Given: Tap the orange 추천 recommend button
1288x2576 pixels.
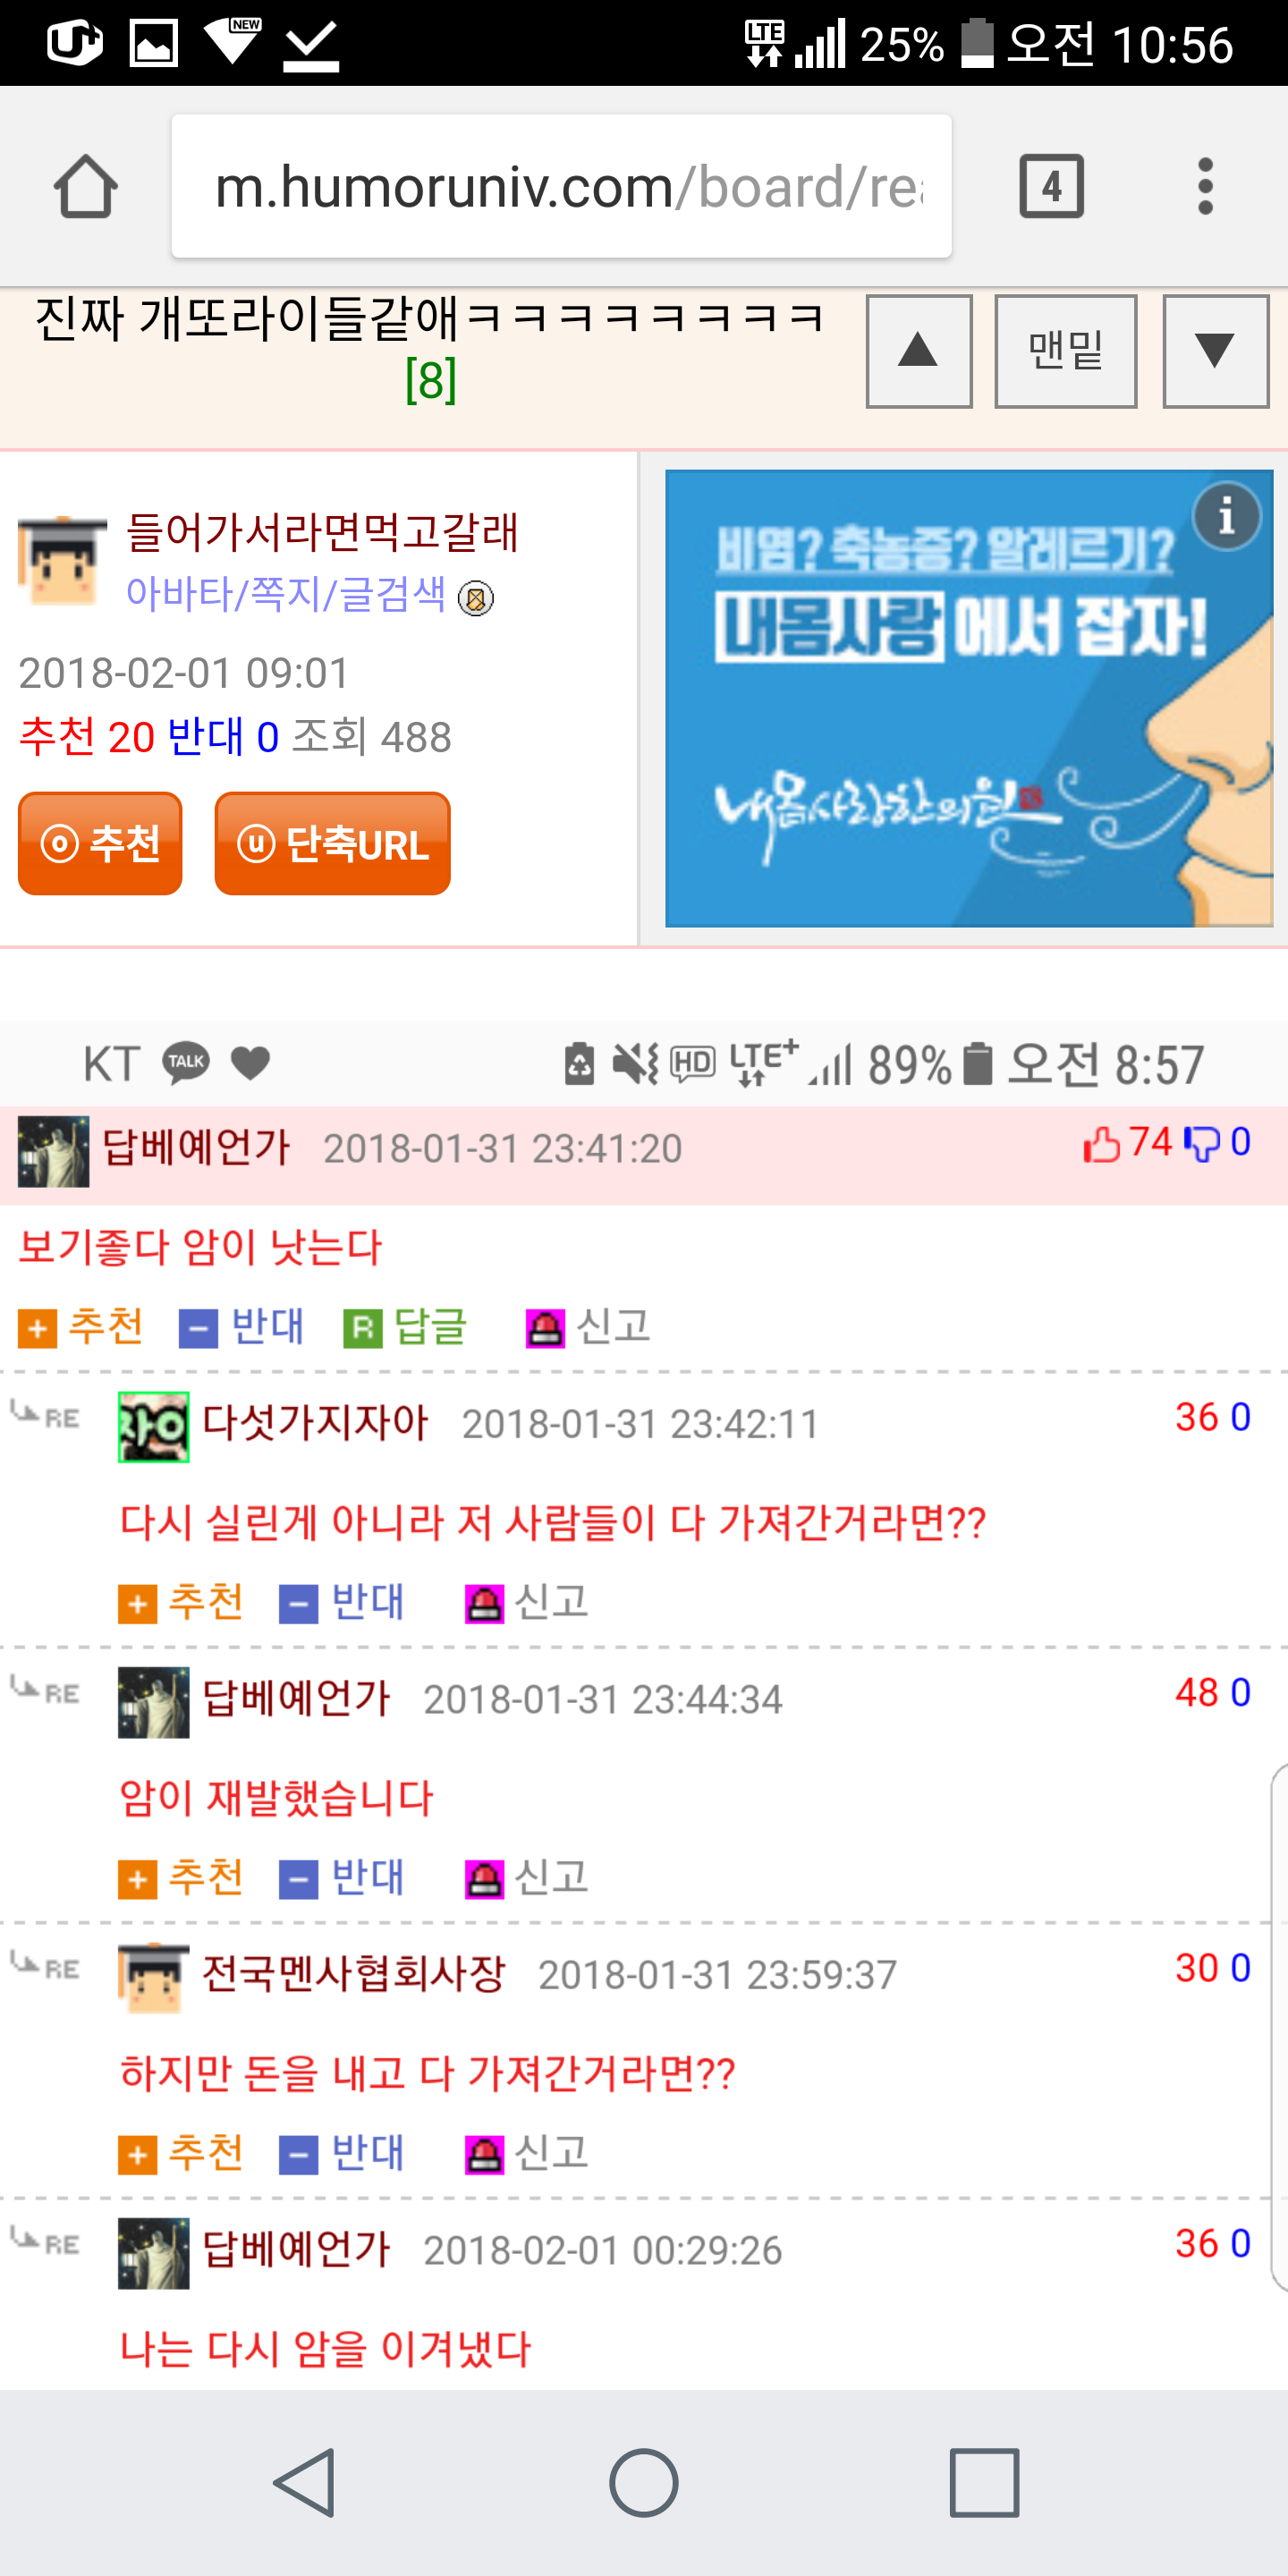Looking at the screenshot, I should point(100,843).
